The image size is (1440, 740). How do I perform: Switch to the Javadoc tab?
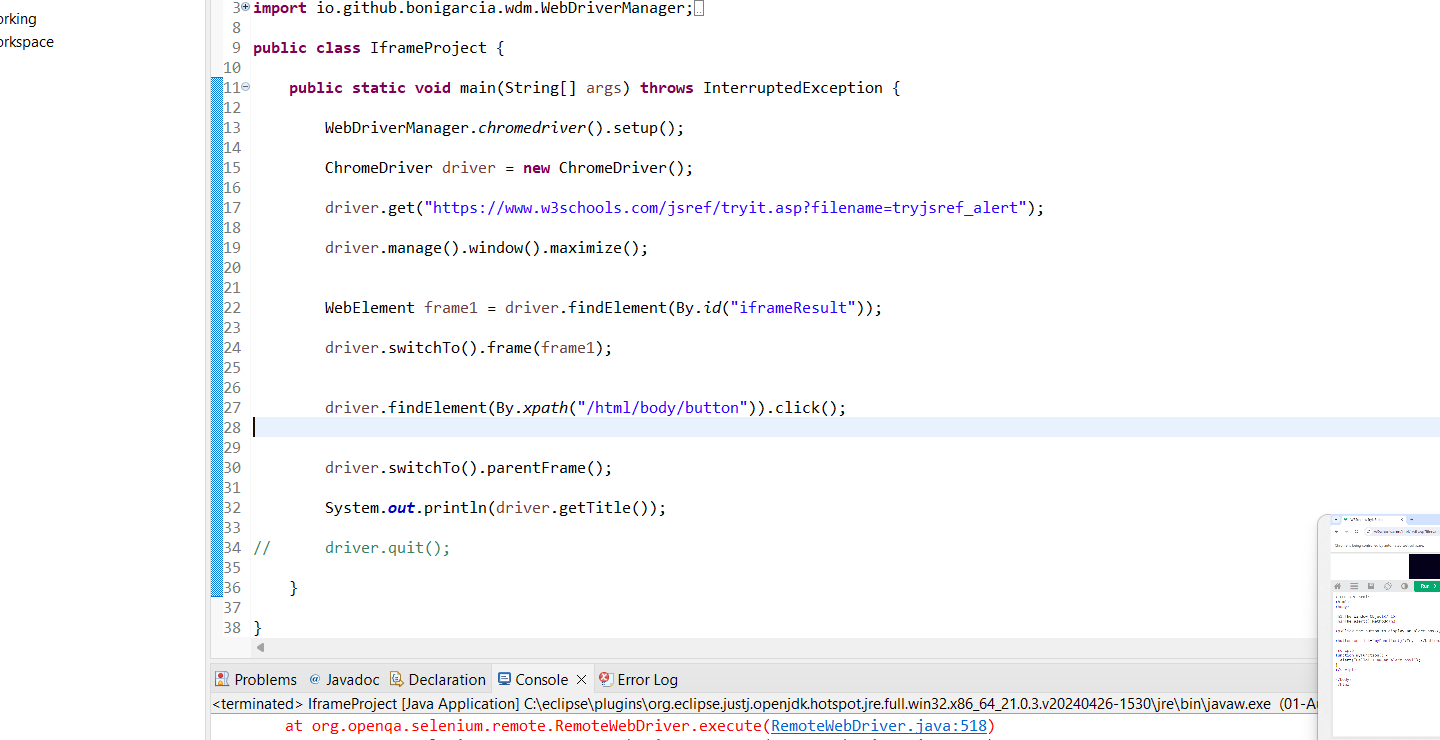352,679
